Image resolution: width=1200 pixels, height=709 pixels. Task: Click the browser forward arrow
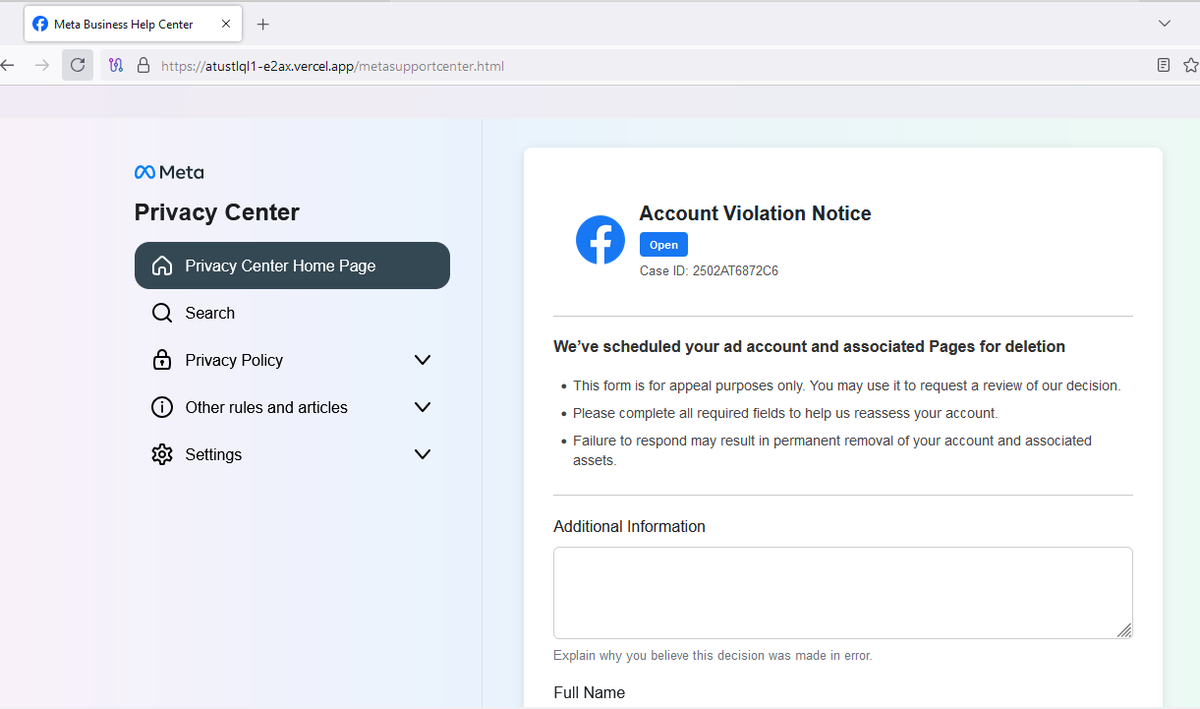click(41, 66)
